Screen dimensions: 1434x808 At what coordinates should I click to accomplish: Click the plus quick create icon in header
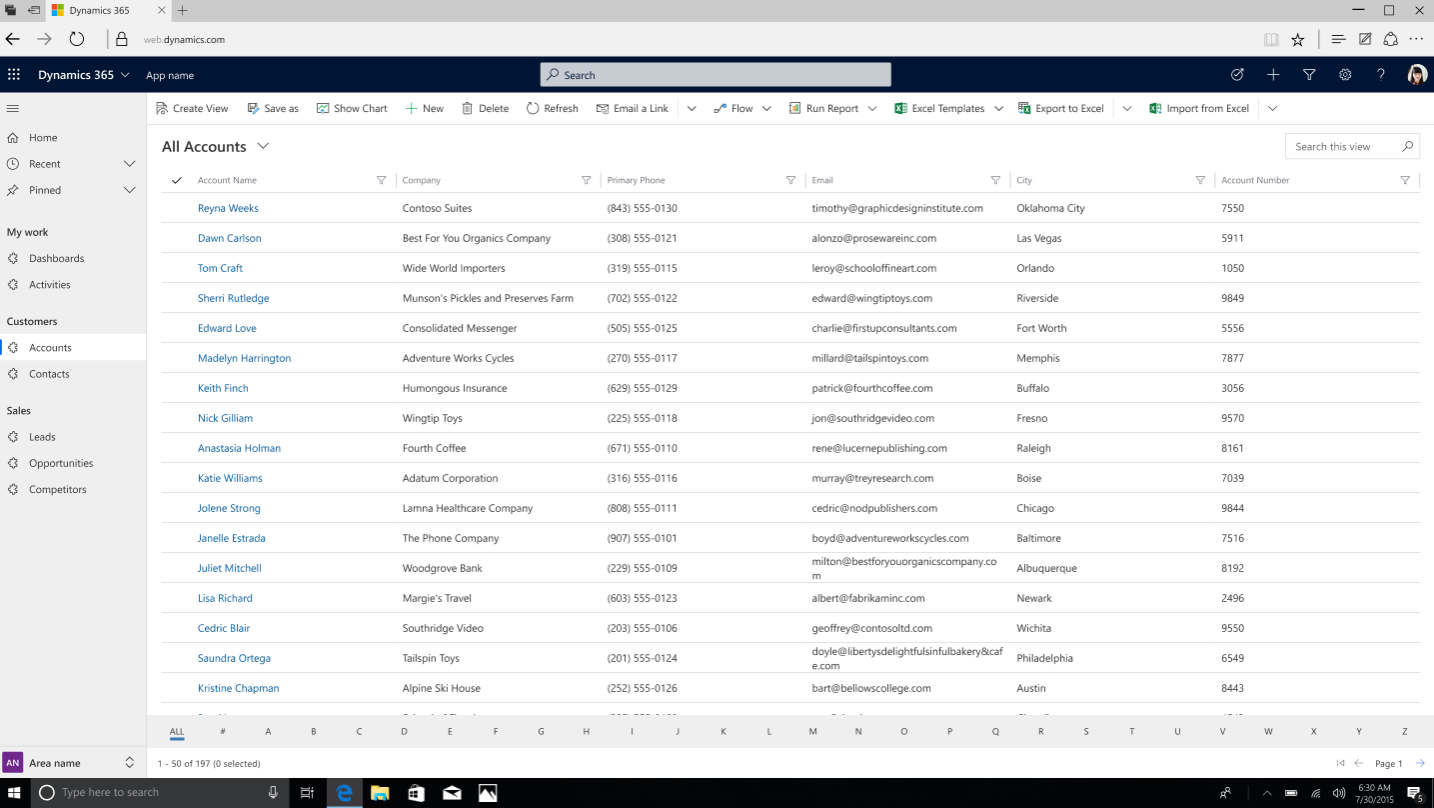(x=1273, y=75)
